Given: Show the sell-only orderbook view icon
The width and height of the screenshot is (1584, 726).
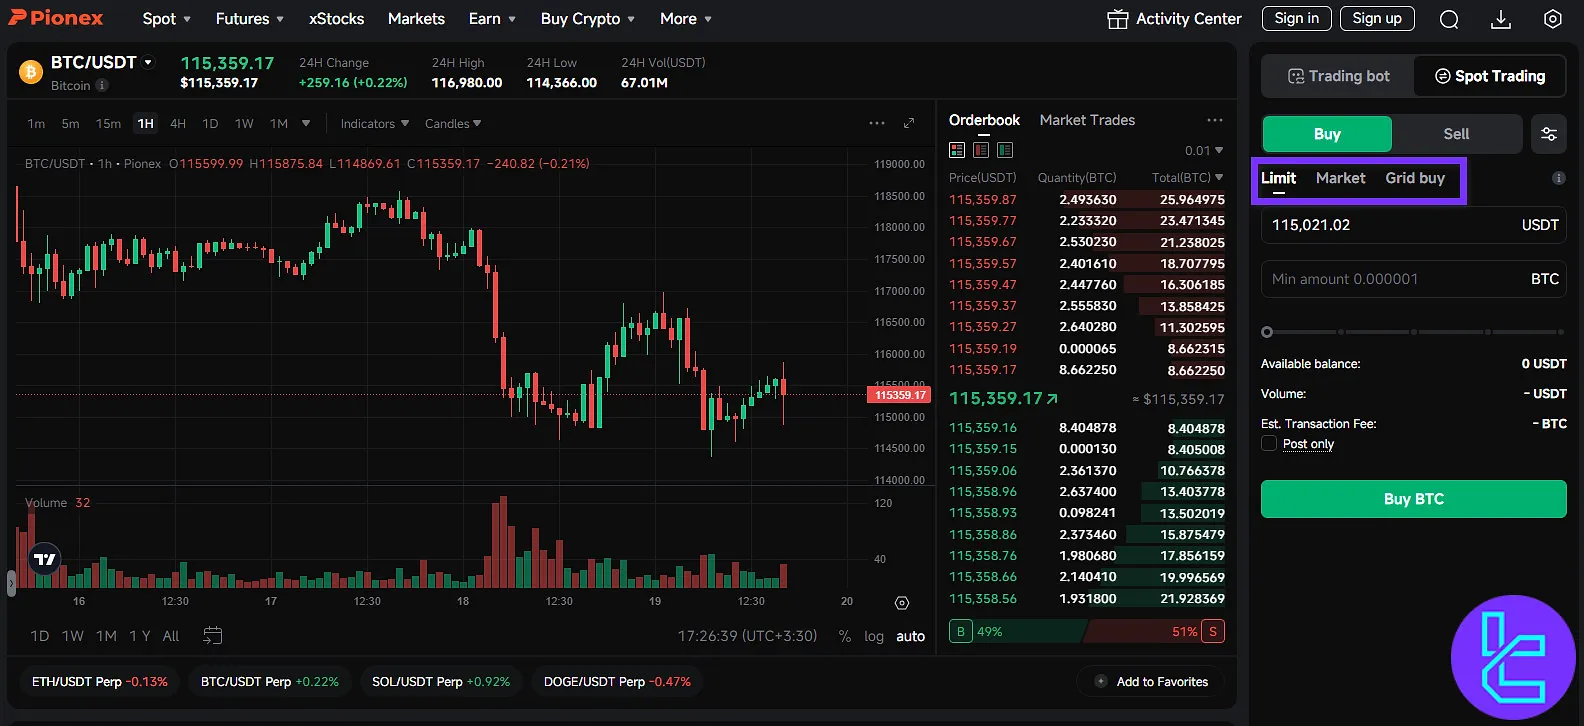Looking at the screenshot, I should tap(981, 150).
